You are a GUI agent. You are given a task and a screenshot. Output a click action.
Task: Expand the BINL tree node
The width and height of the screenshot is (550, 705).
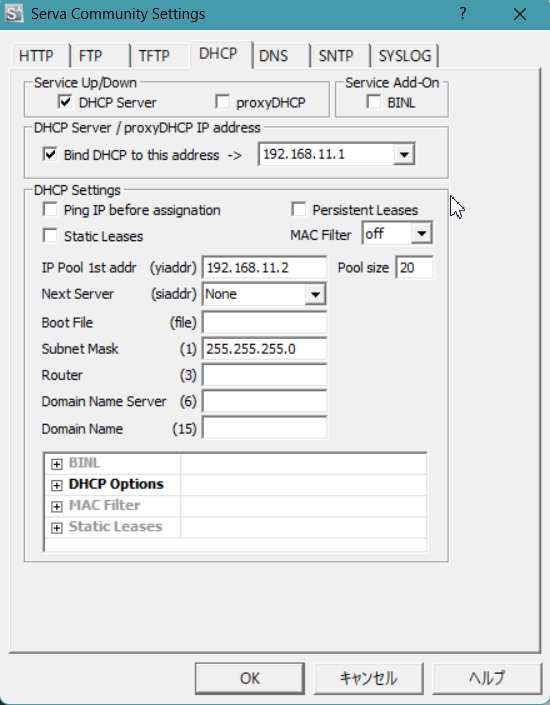point(57,464)
